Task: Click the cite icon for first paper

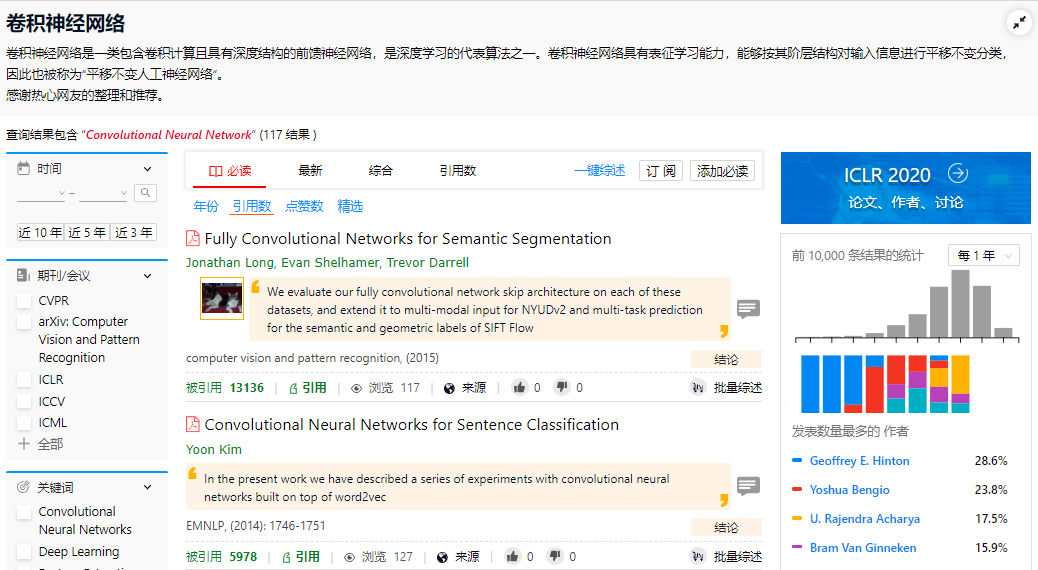Action: pyautogui.click(x=293, y=389)
